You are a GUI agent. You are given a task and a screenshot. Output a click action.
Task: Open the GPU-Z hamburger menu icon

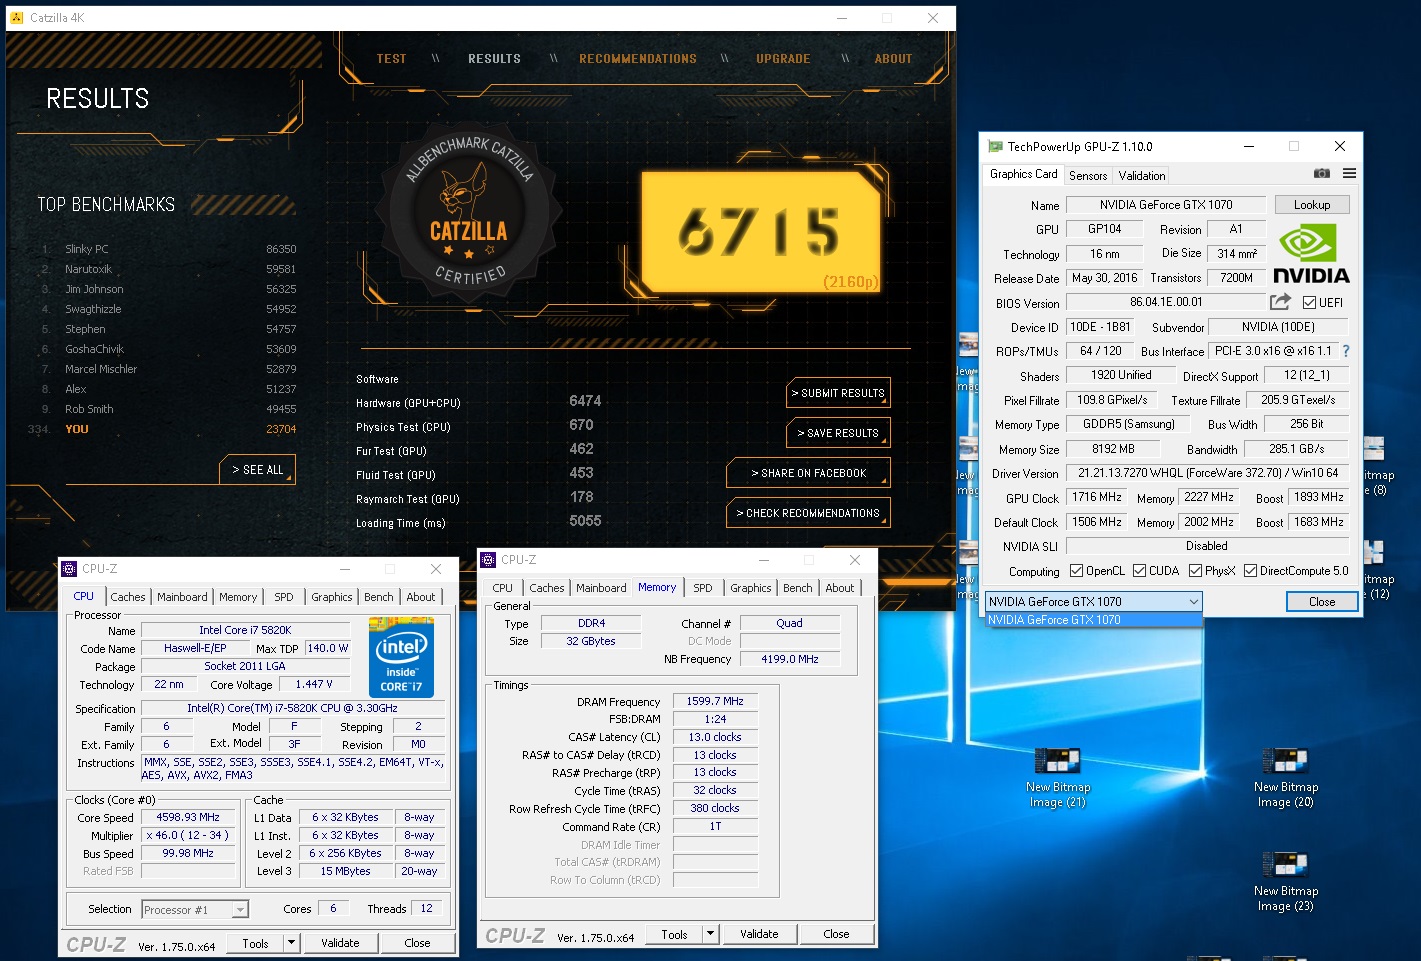(x=1349, y=174)
